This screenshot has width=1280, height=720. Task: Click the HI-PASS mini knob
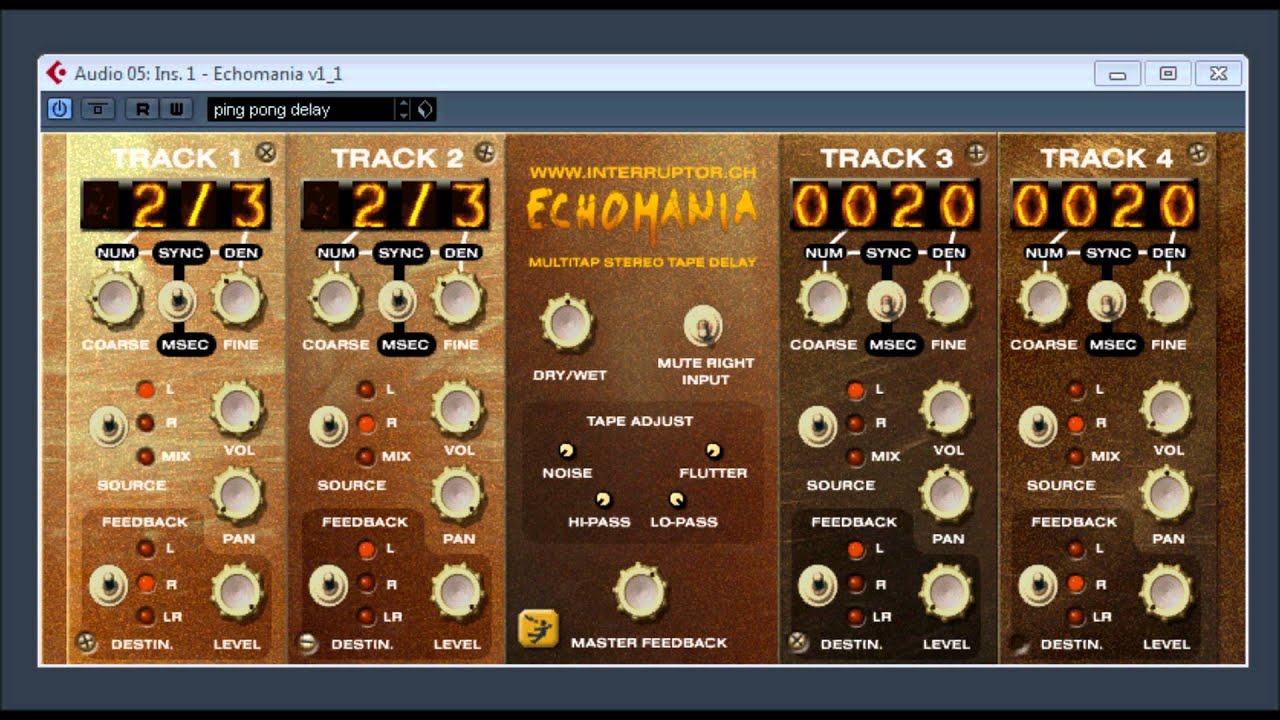click(x=603, y=499)
